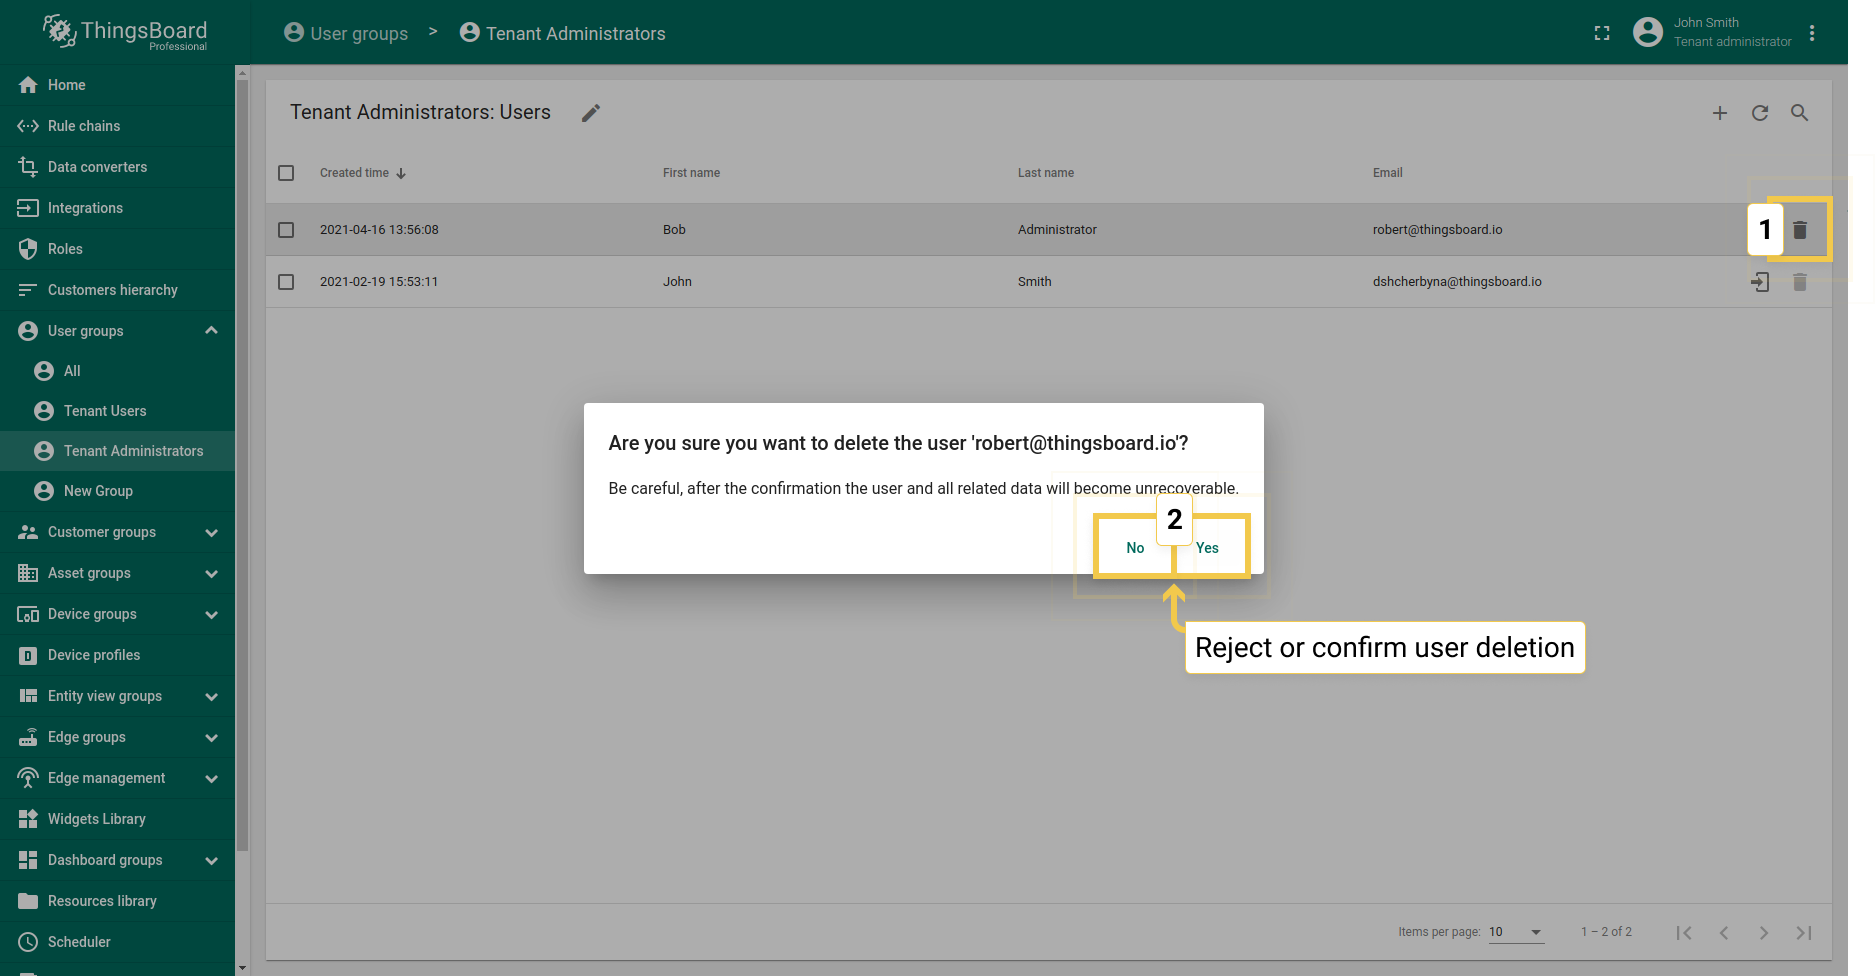Check the Bob Administrator row checkbox
The image size is (1875, 976).
tap(286, 230)
